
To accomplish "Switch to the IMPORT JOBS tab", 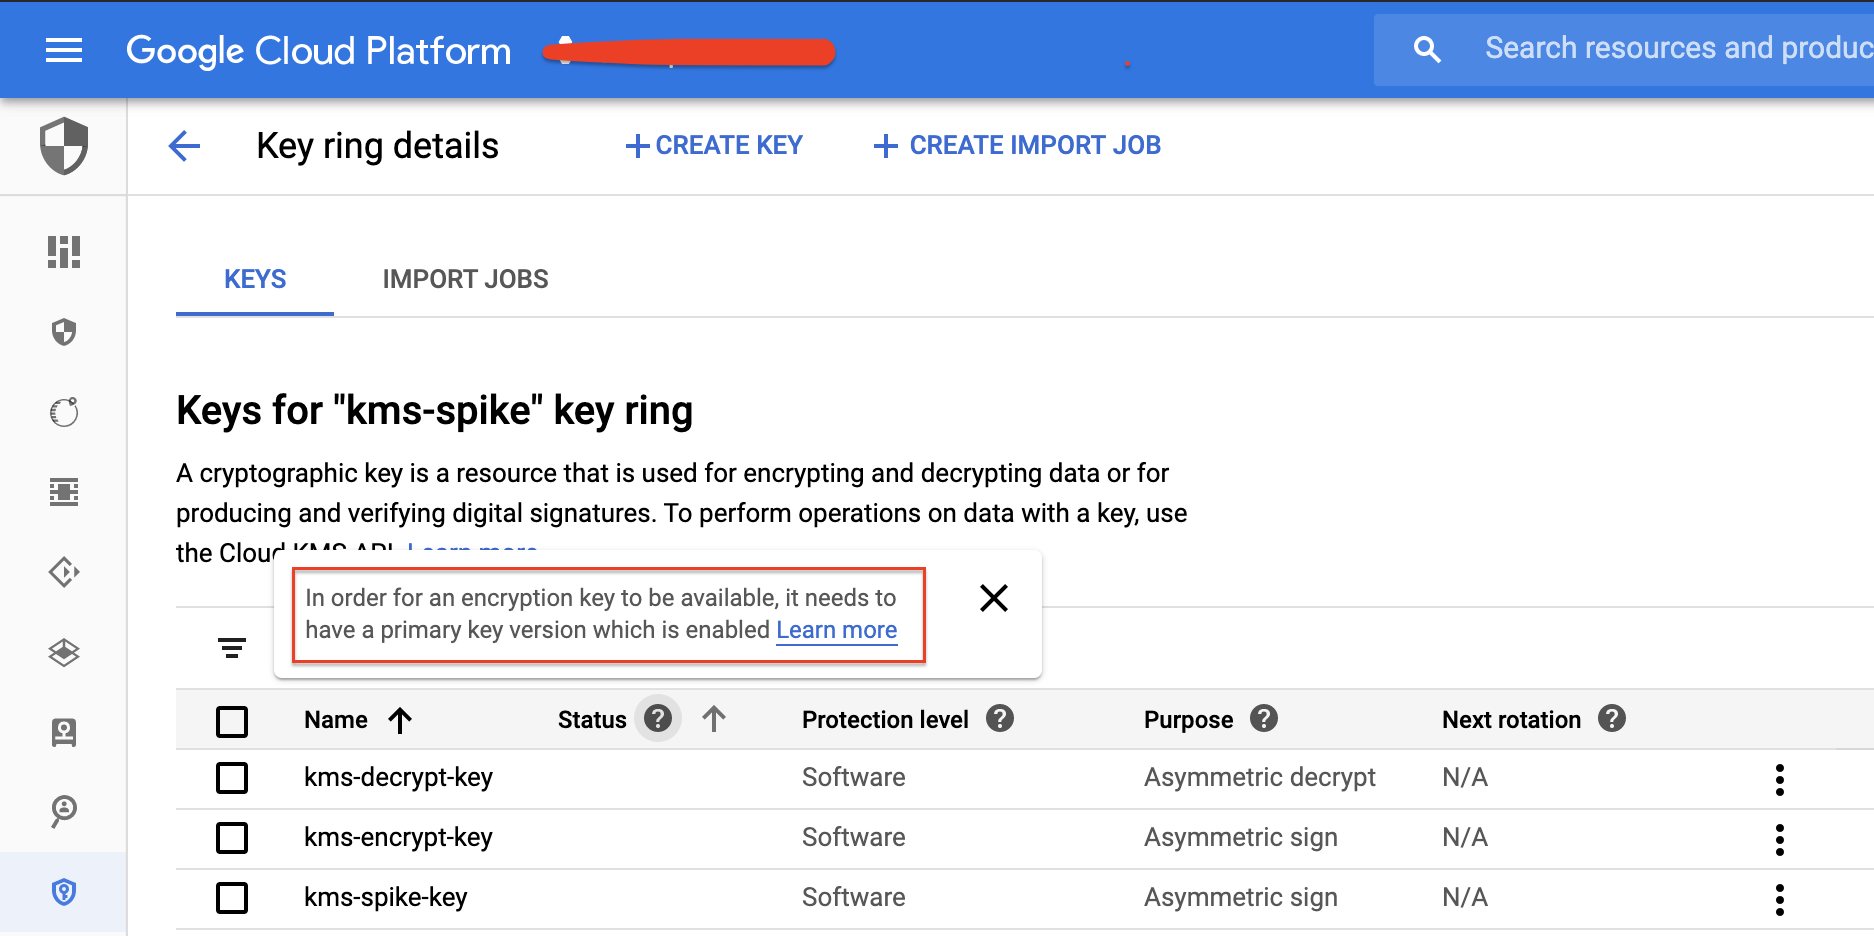I will point(464,279).
